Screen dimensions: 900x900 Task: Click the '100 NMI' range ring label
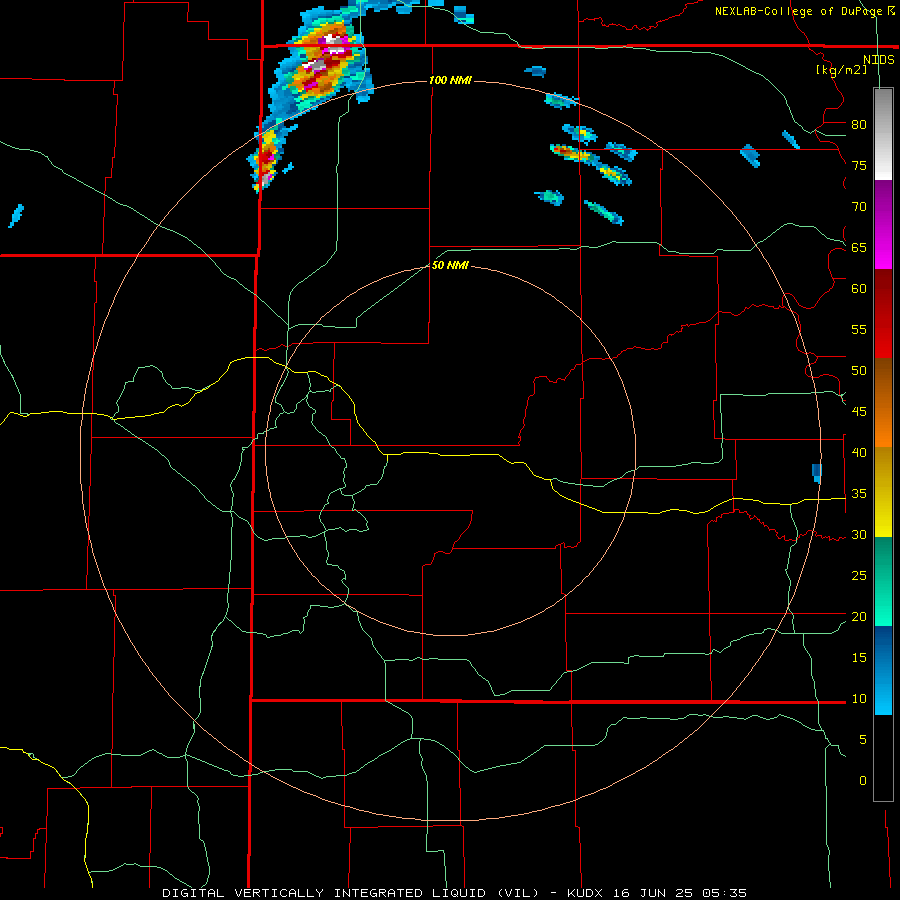(451, 80)
